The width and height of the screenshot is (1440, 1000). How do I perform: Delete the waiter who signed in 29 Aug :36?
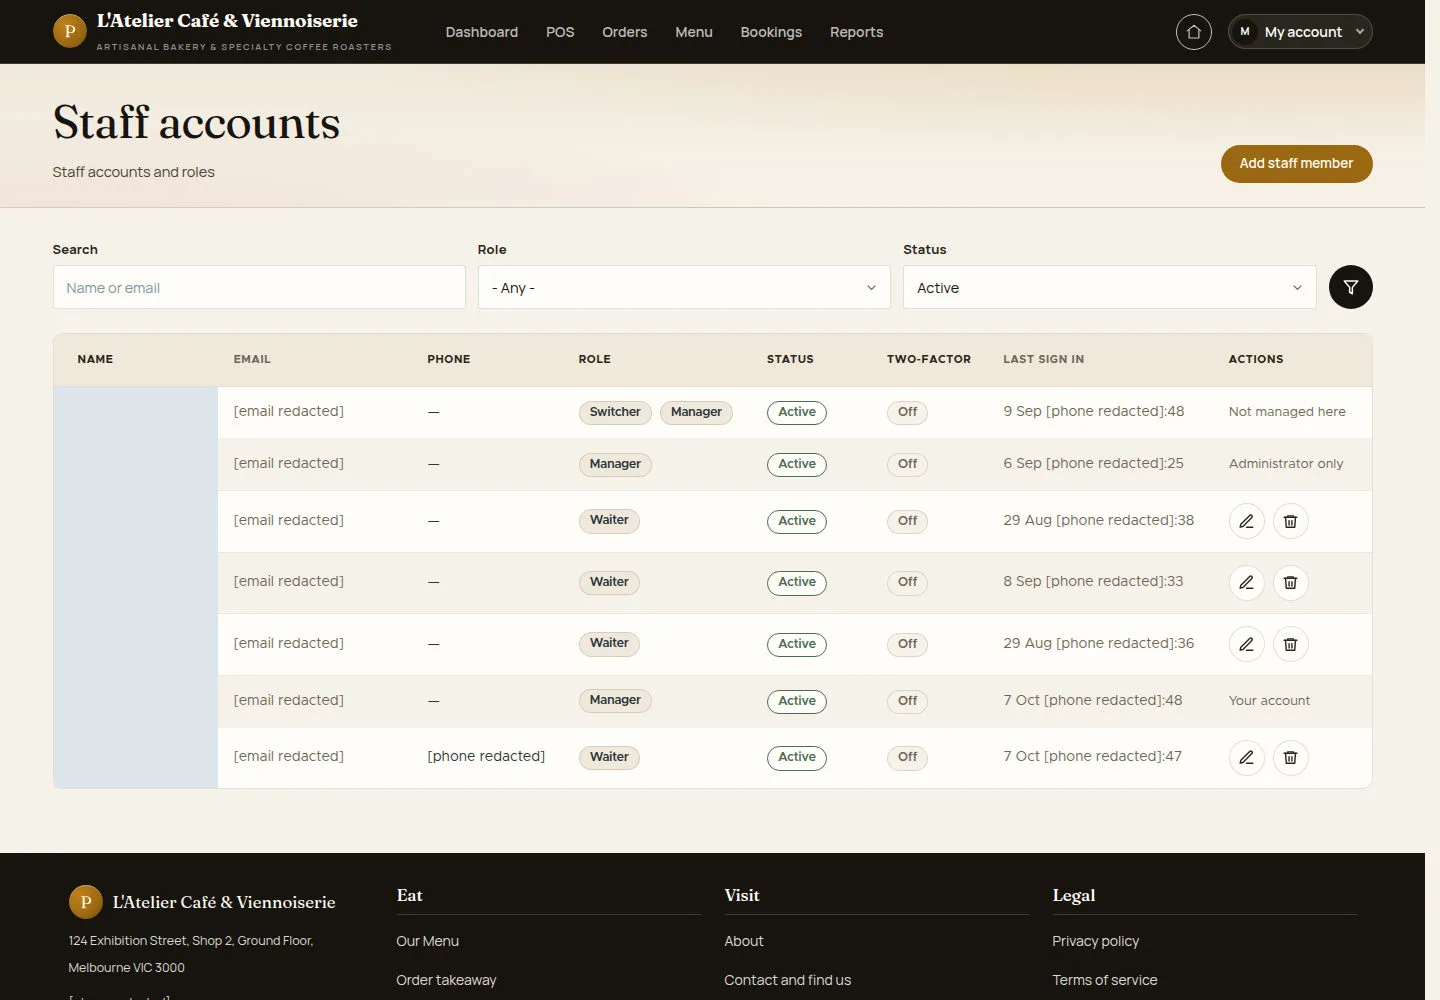point(1290,644)
